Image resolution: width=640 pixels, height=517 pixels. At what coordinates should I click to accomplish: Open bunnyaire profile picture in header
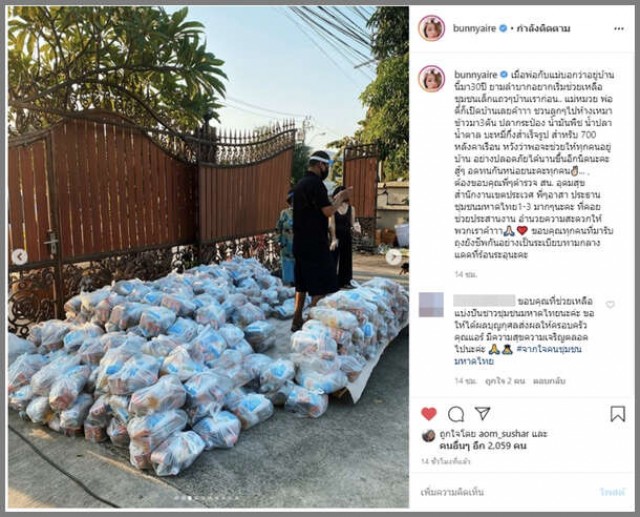click(431, 28)
